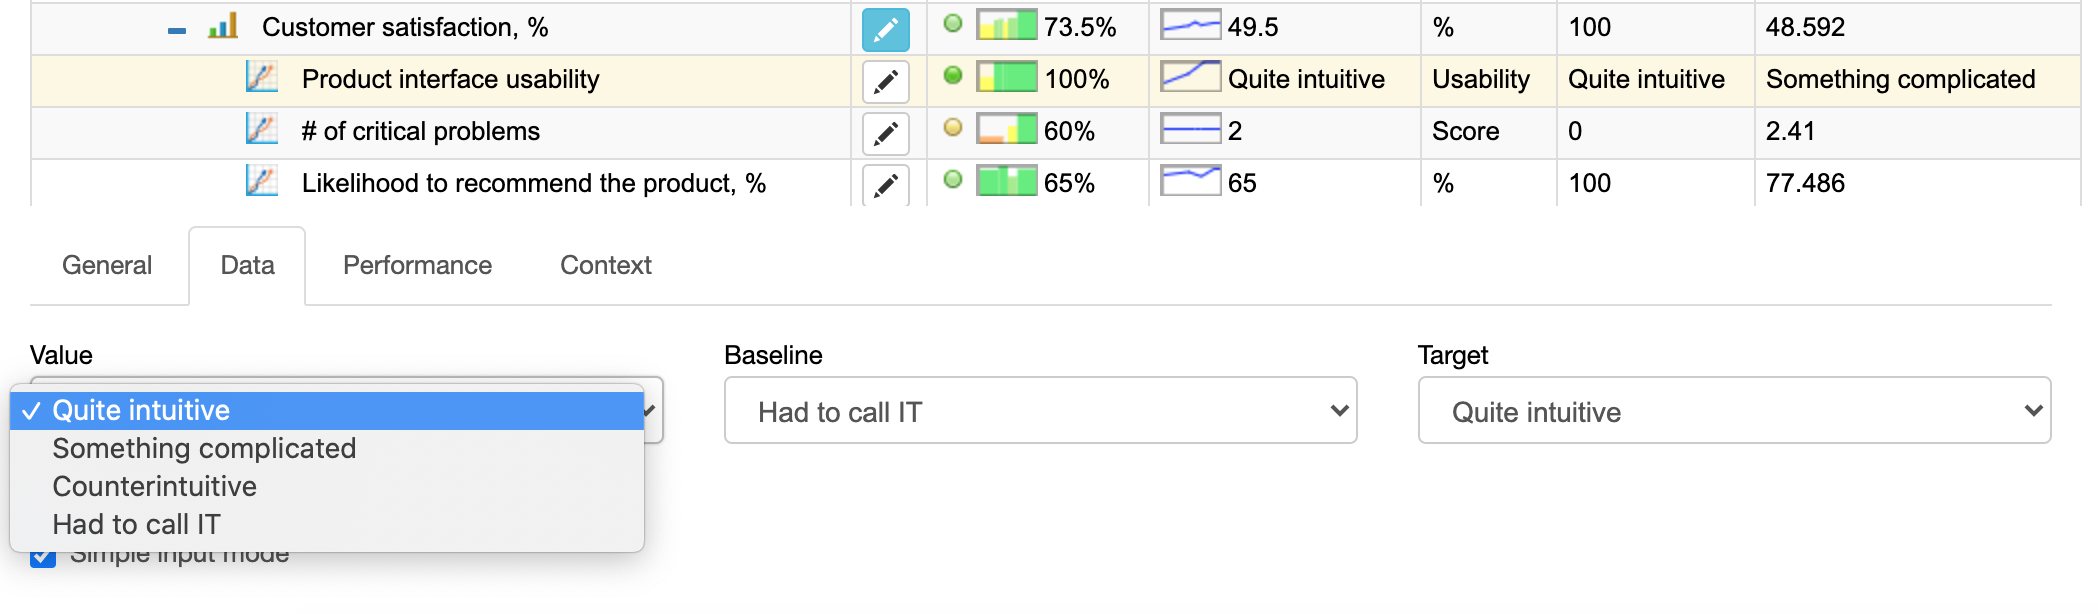Image resolution: width=2098 pixels, height=614 pixels.
Task: Click the yellow status light for # of critical problems
Action: click(x=953, y=128)
